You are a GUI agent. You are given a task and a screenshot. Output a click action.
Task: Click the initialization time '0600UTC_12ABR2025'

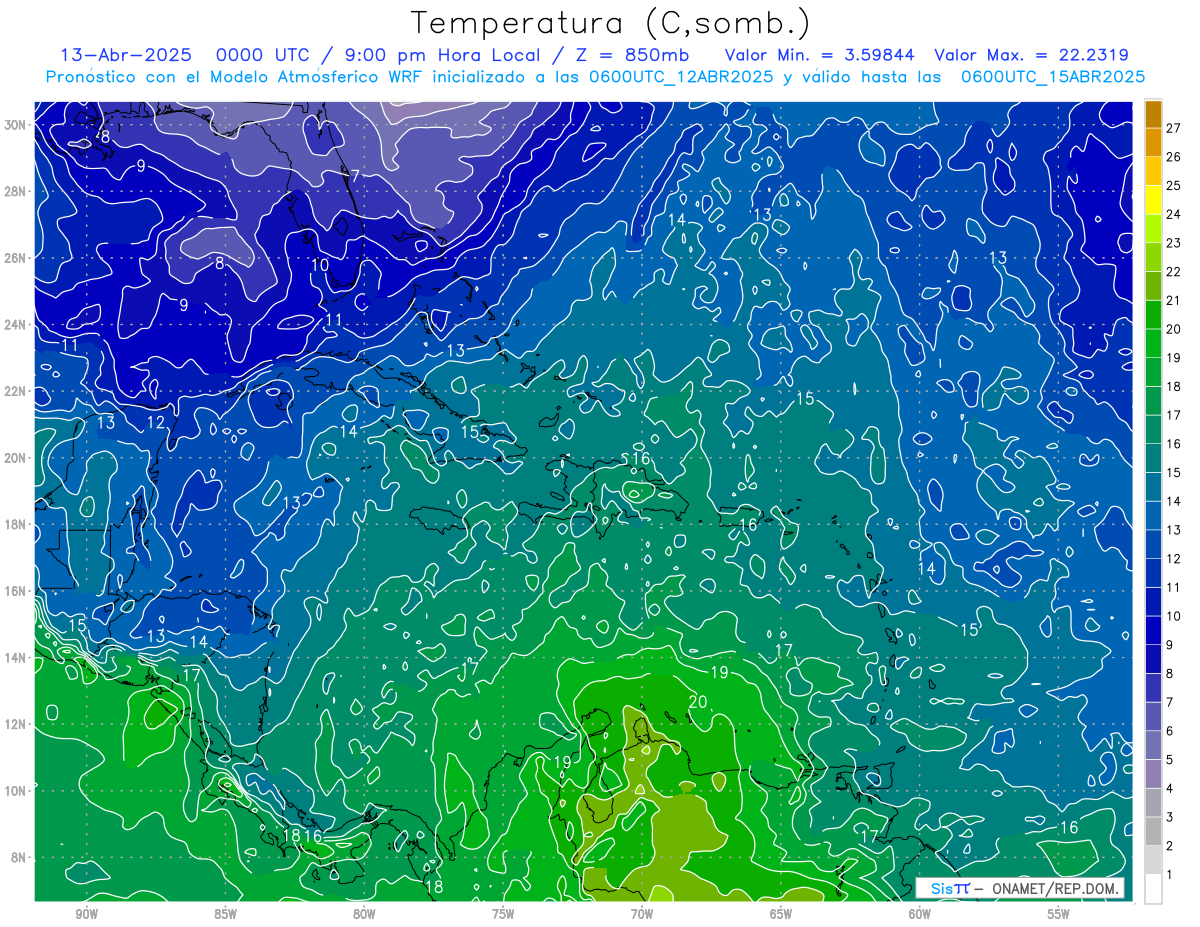[680, 76]
